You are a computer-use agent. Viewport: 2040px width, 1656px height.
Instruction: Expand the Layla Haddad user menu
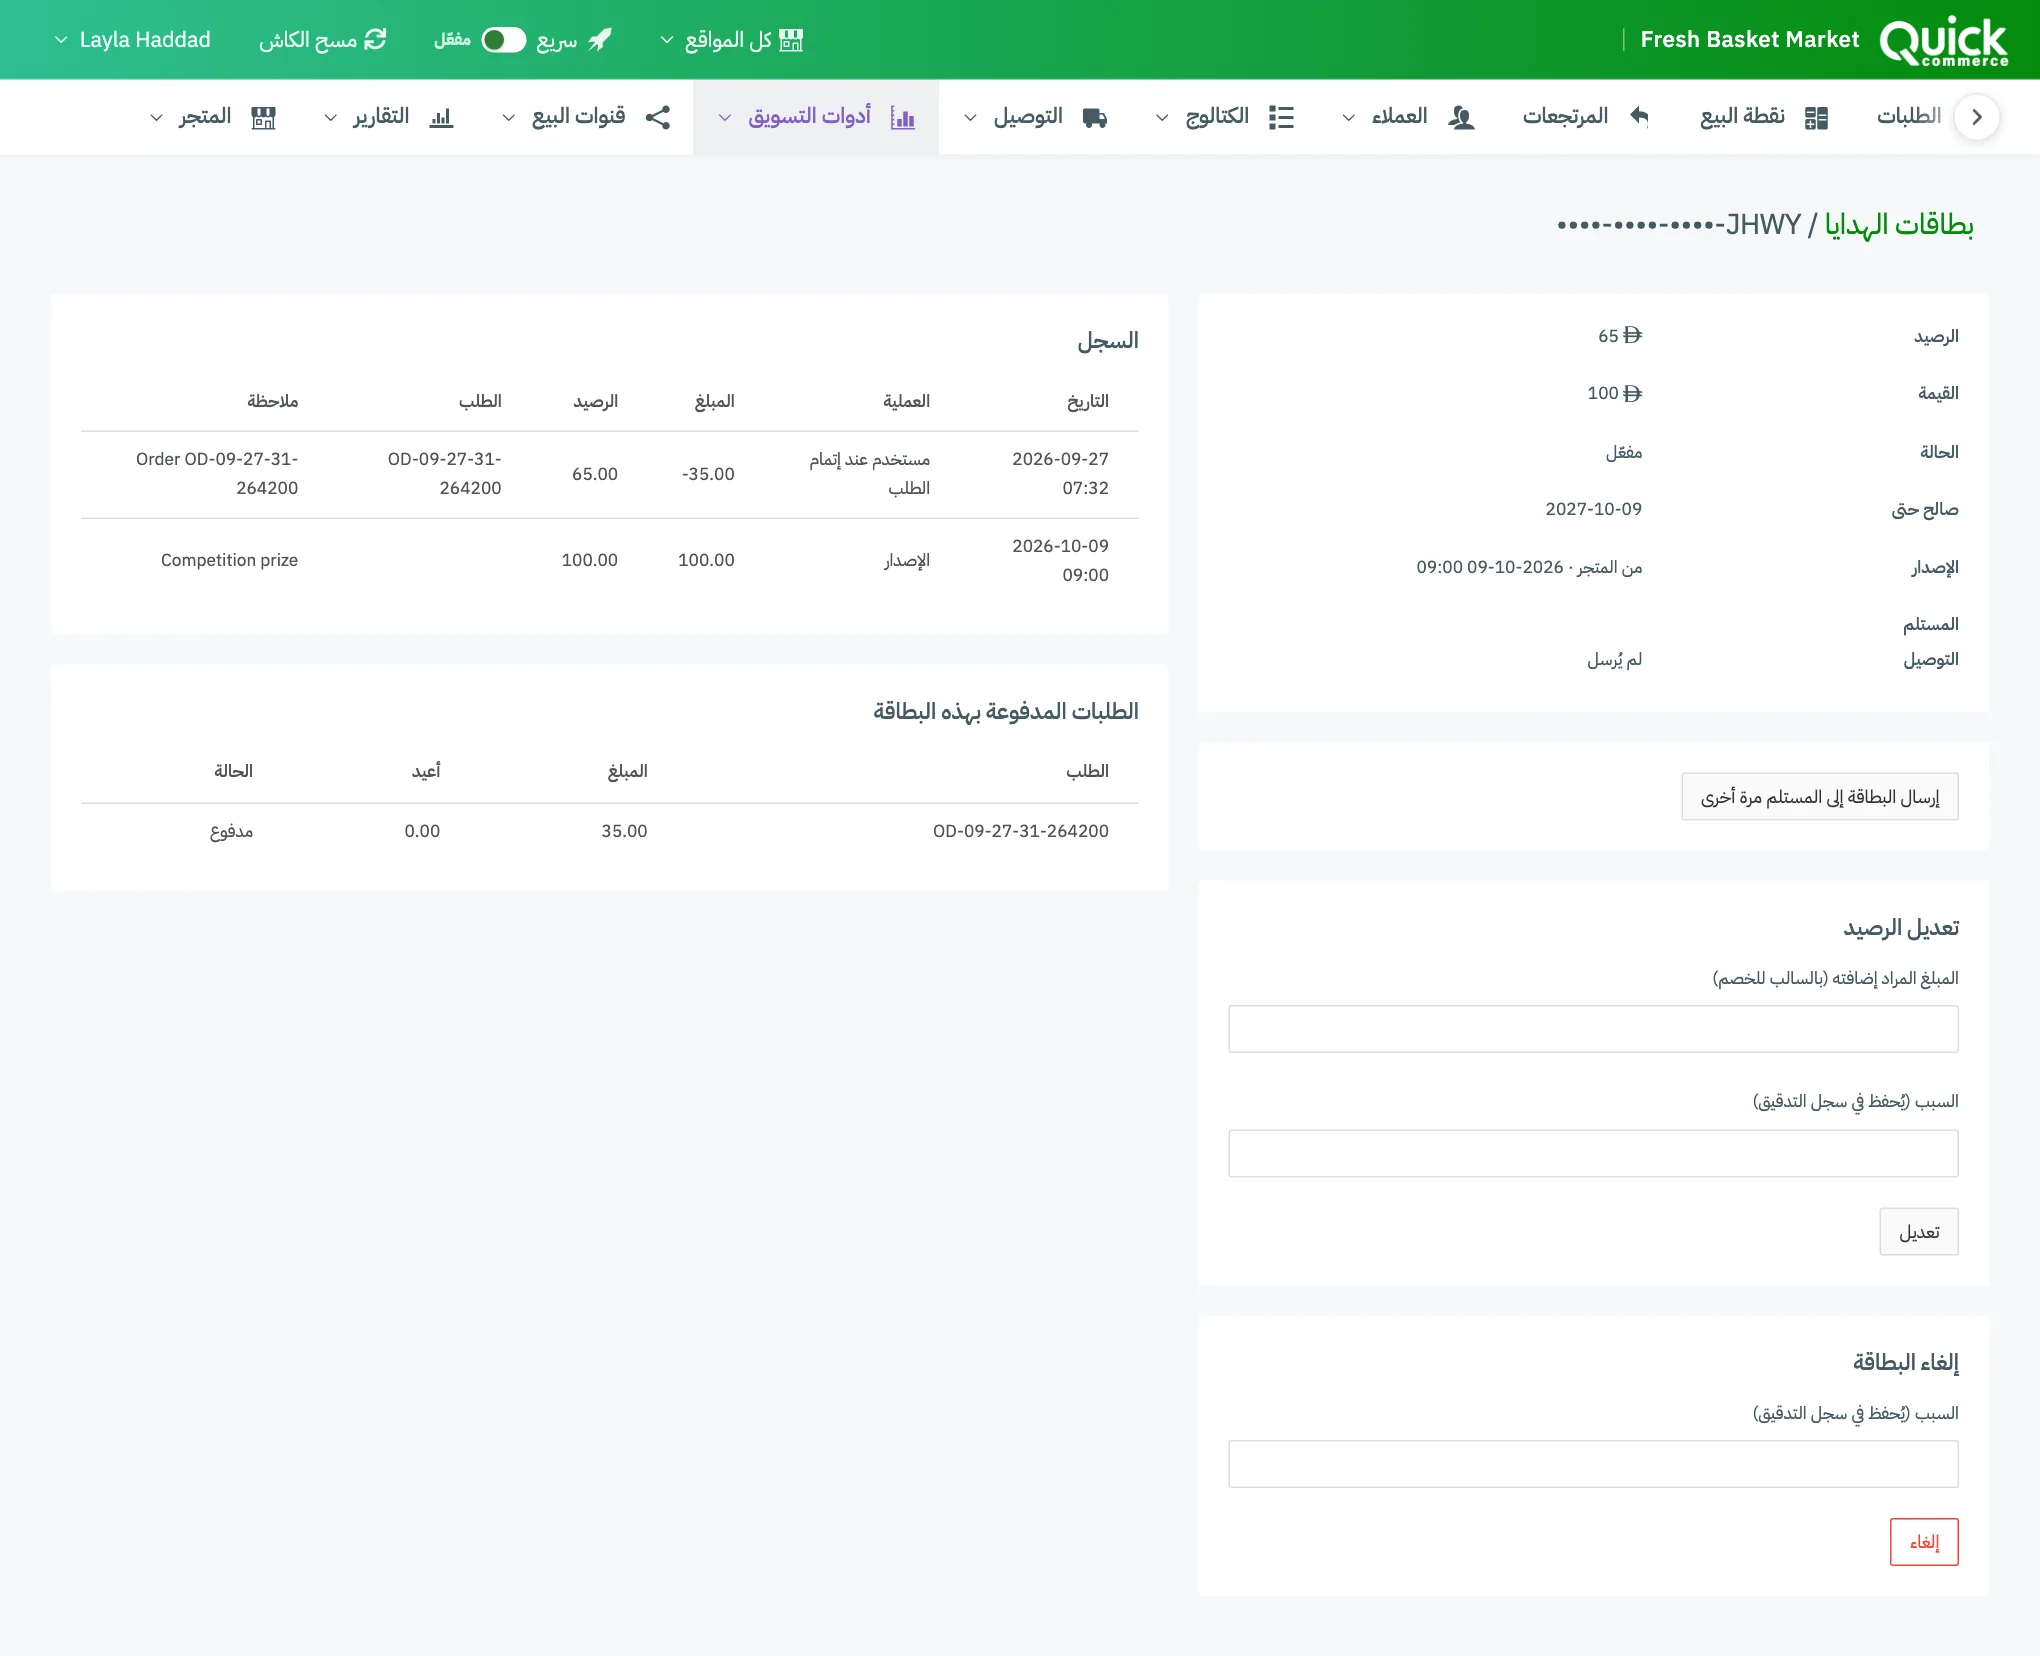[132, 40]
